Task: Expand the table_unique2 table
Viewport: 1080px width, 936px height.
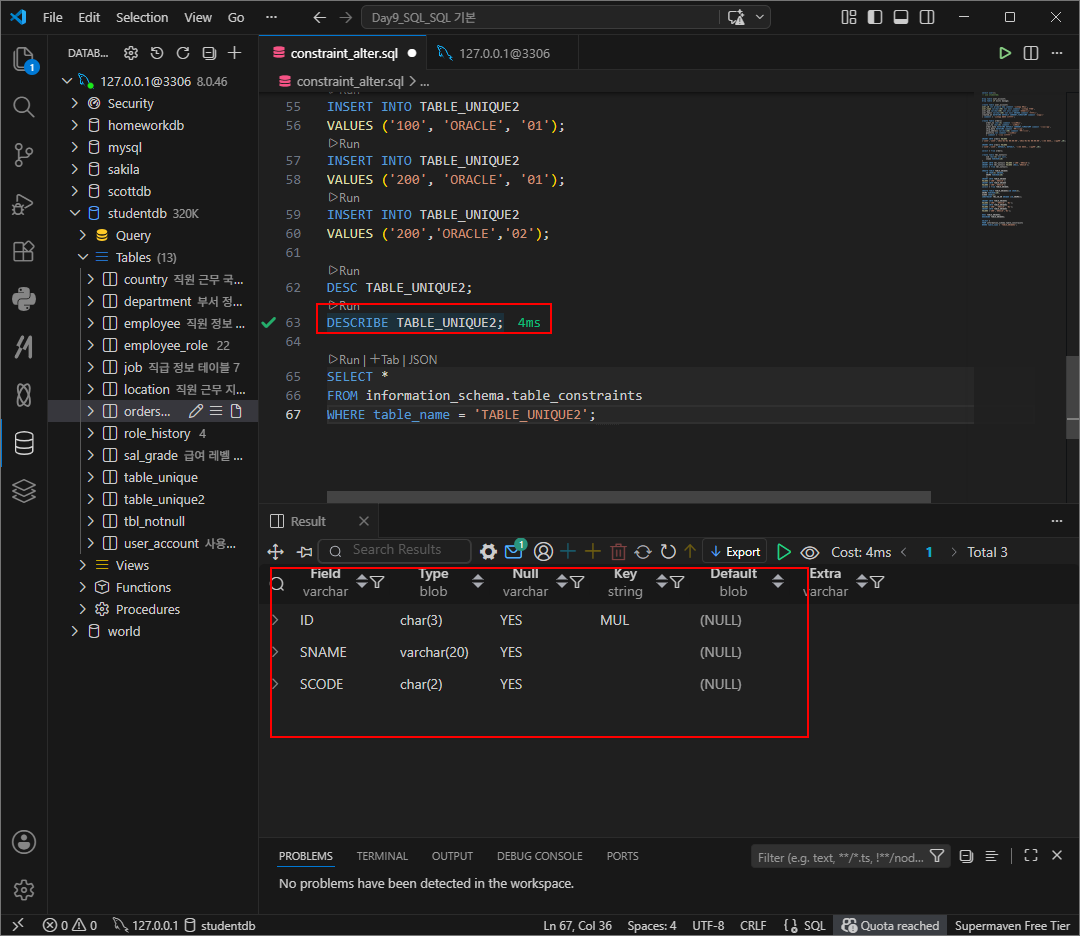Action: [x=90, y=499]
